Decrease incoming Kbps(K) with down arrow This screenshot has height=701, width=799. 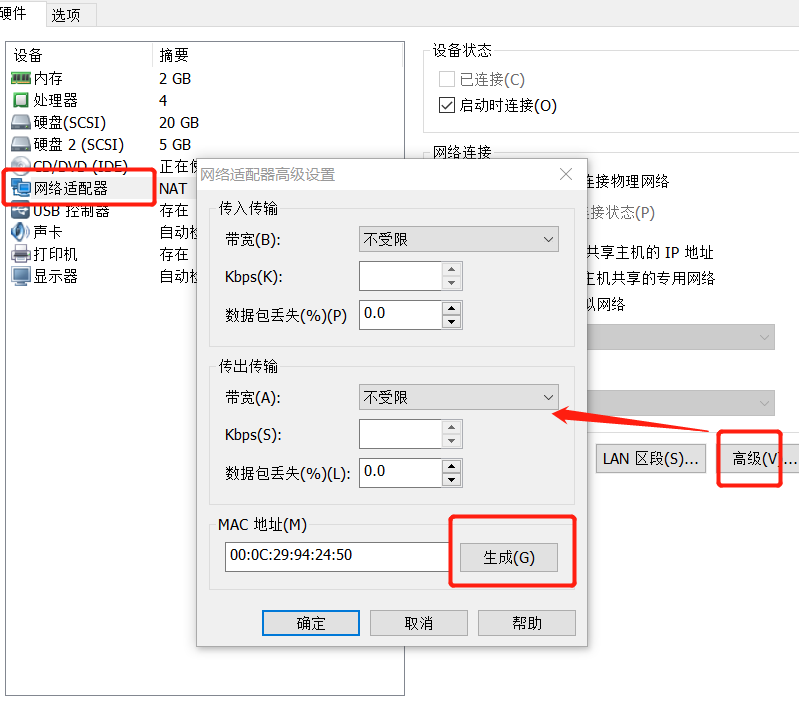(x=451, y=283)
